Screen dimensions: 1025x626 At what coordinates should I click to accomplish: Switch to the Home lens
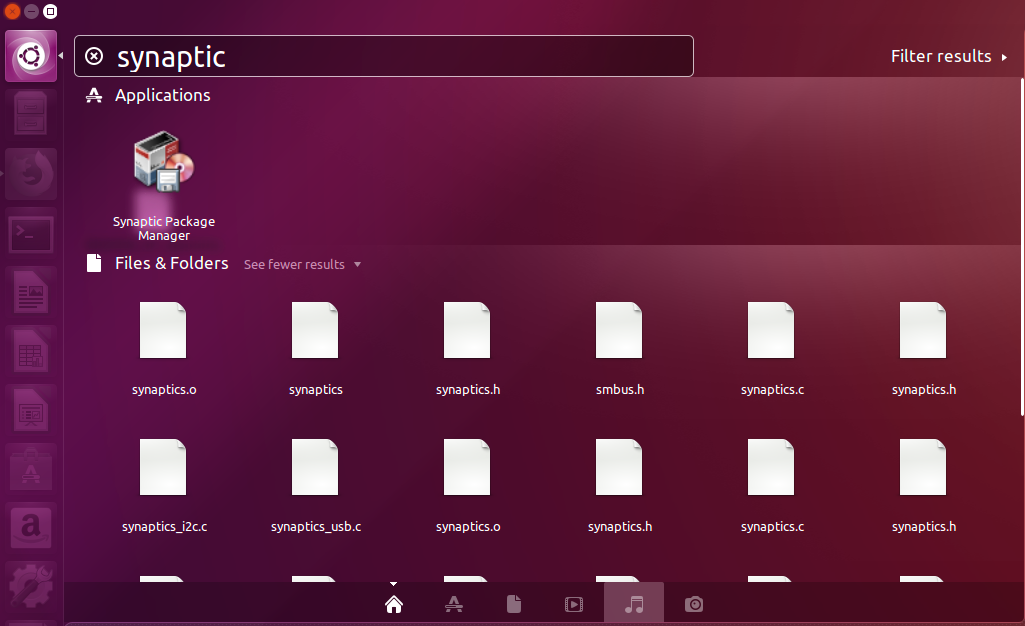pyautogui.click(x=394, y=604)
